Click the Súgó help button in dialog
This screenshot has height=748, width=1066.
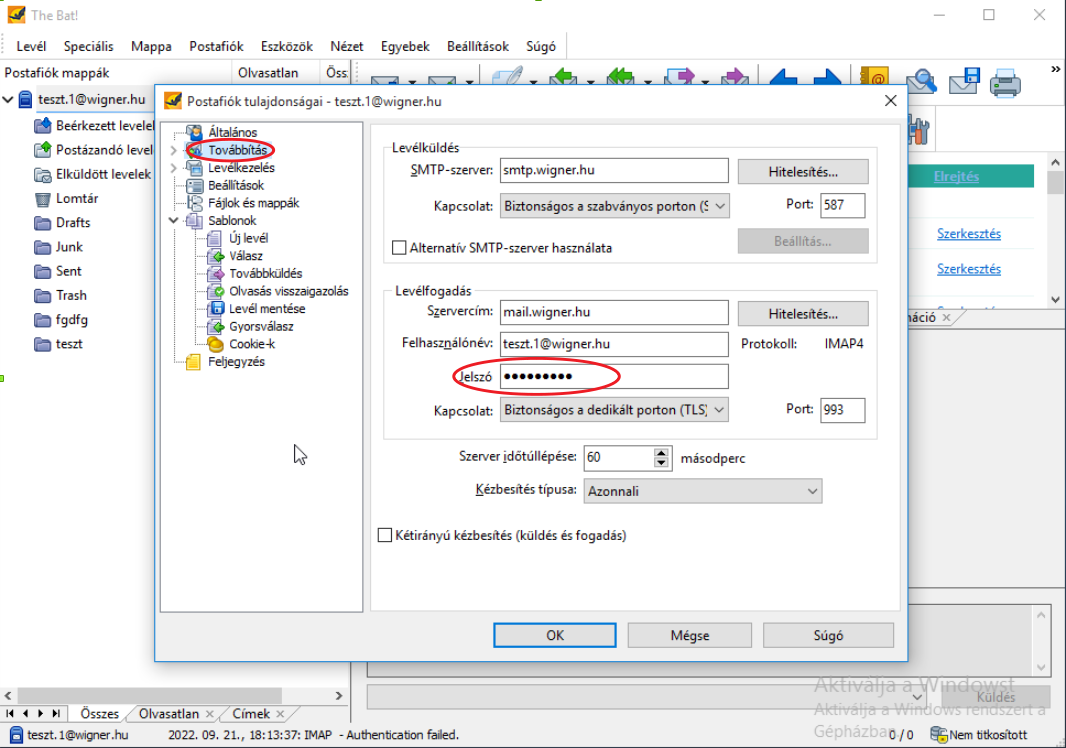click(828, 635)
